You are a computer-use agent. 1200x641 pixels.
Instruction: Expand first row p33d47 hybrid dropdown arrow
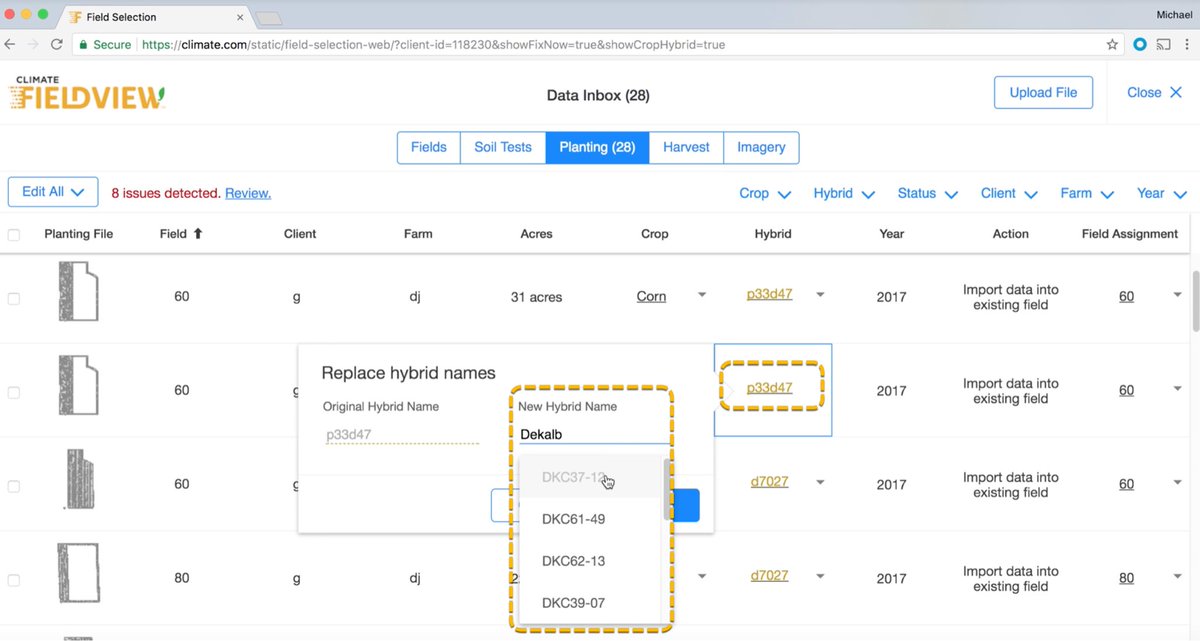[820, 295]
